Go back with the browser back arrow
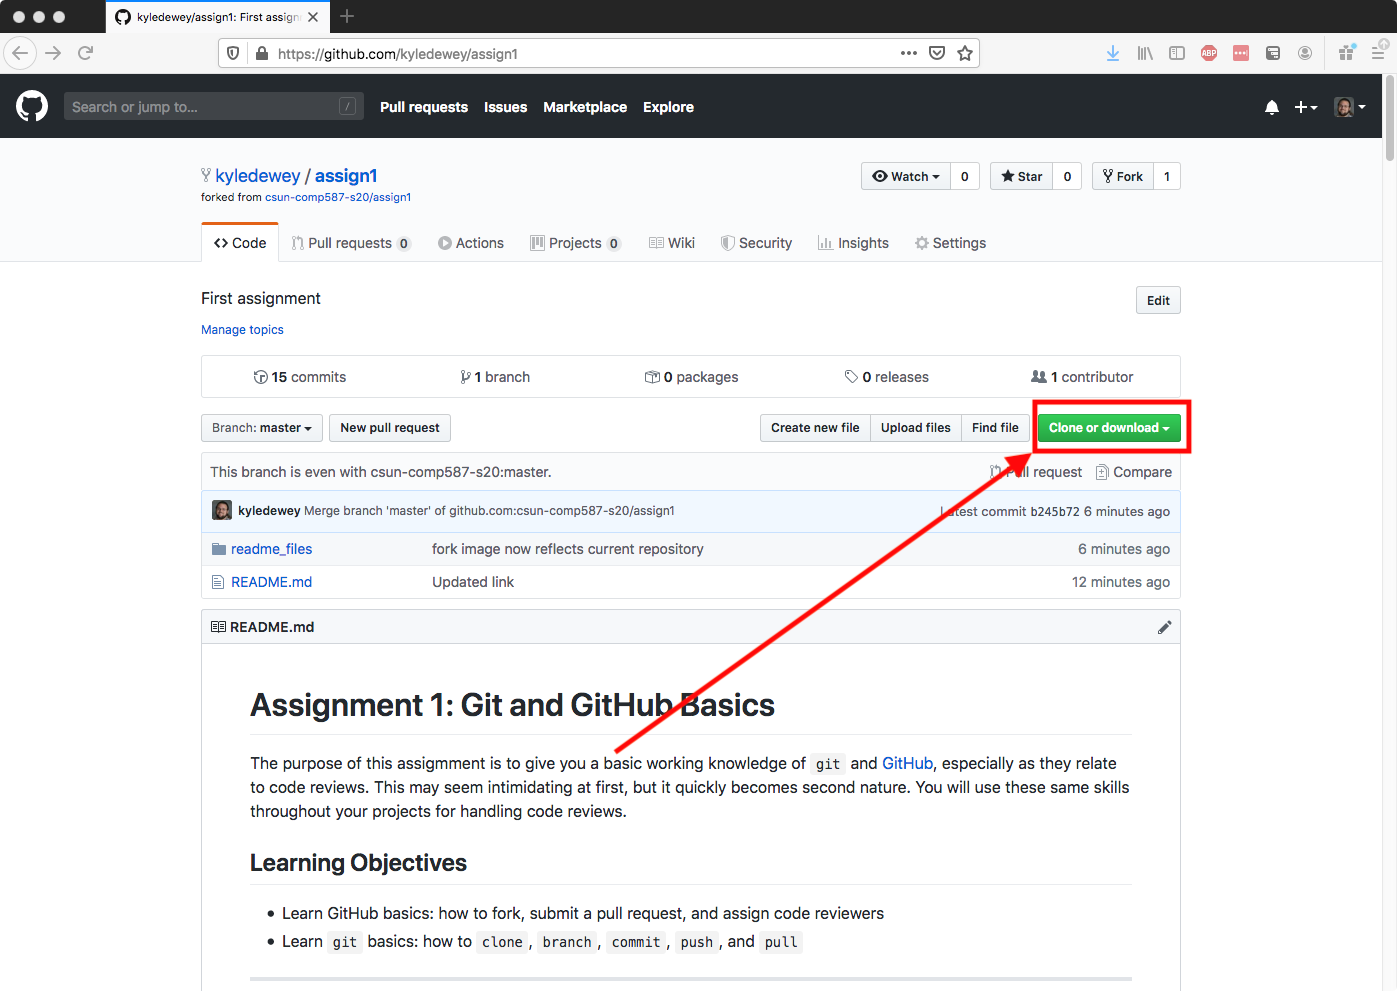Screen dimensions: 1397x991 (20, 53)
